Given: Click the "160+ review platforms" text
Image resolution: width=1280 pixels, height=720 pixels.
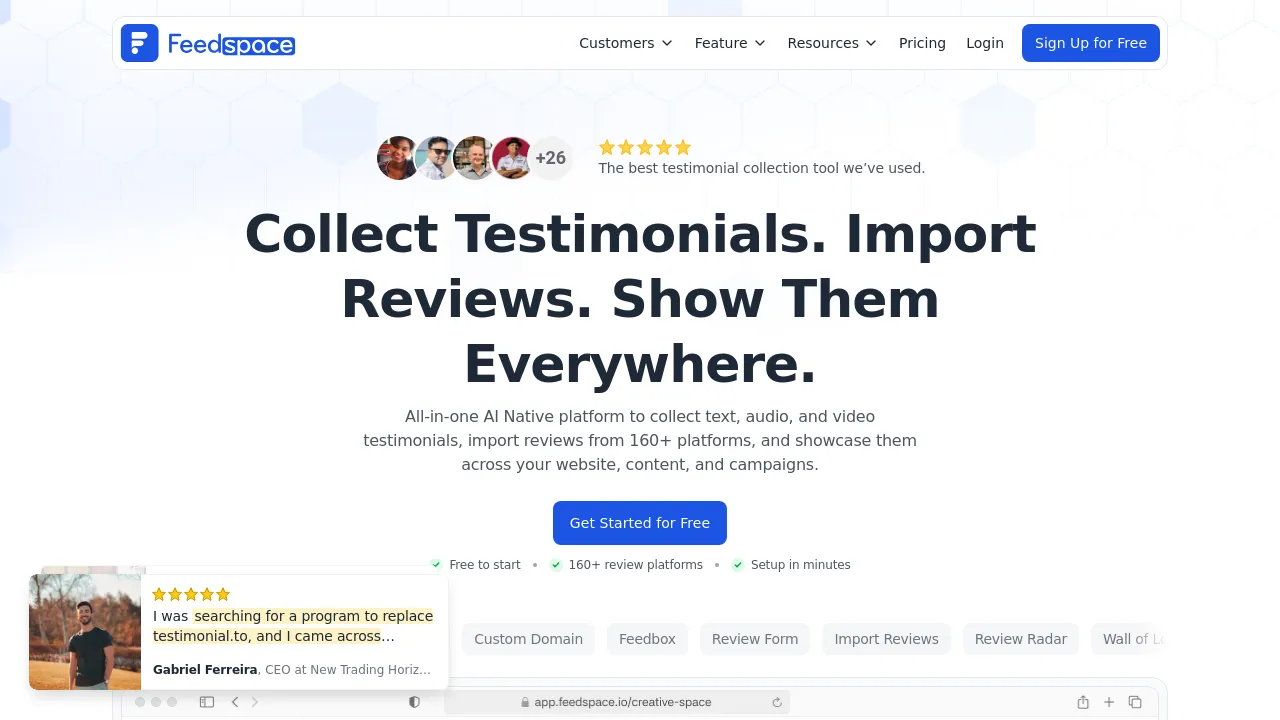Looking at the screenshot, I should [636, 565].
